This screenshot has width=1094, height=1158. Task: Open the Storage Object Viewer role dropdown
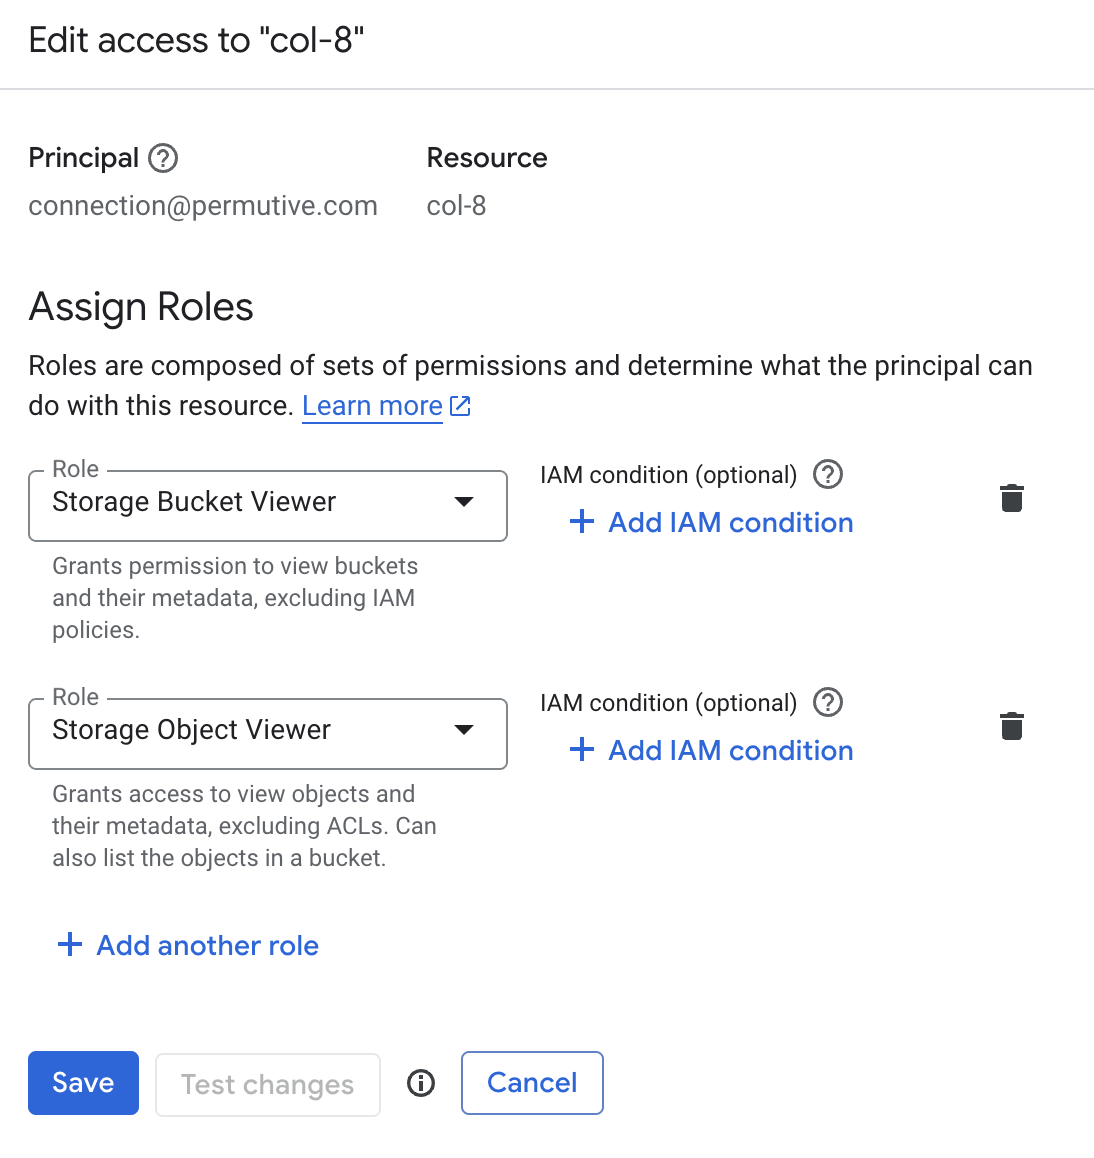pyautogui.click(x=267, y=734)
